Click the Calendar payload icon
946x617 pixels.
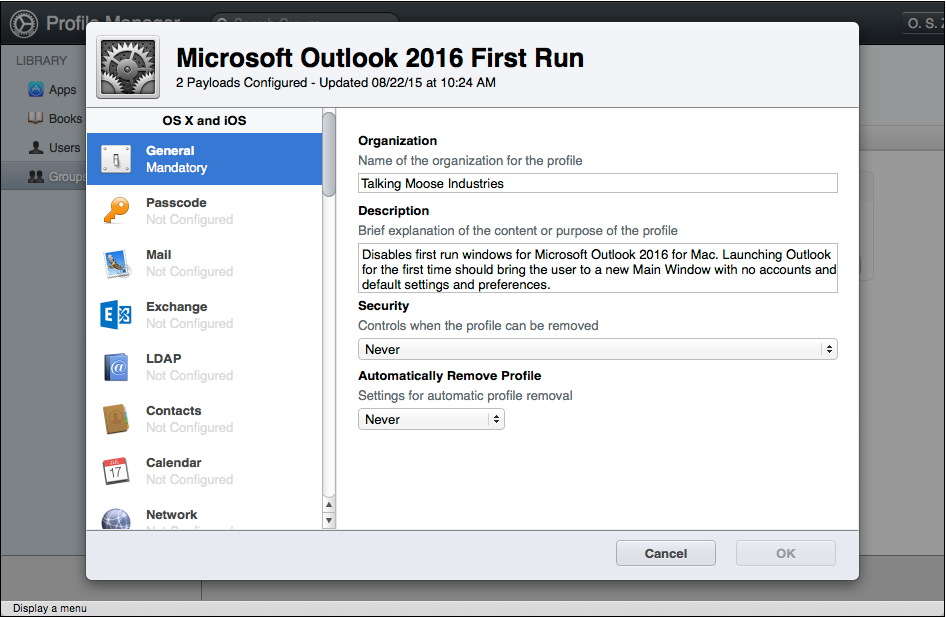click(x=116, y=471)
